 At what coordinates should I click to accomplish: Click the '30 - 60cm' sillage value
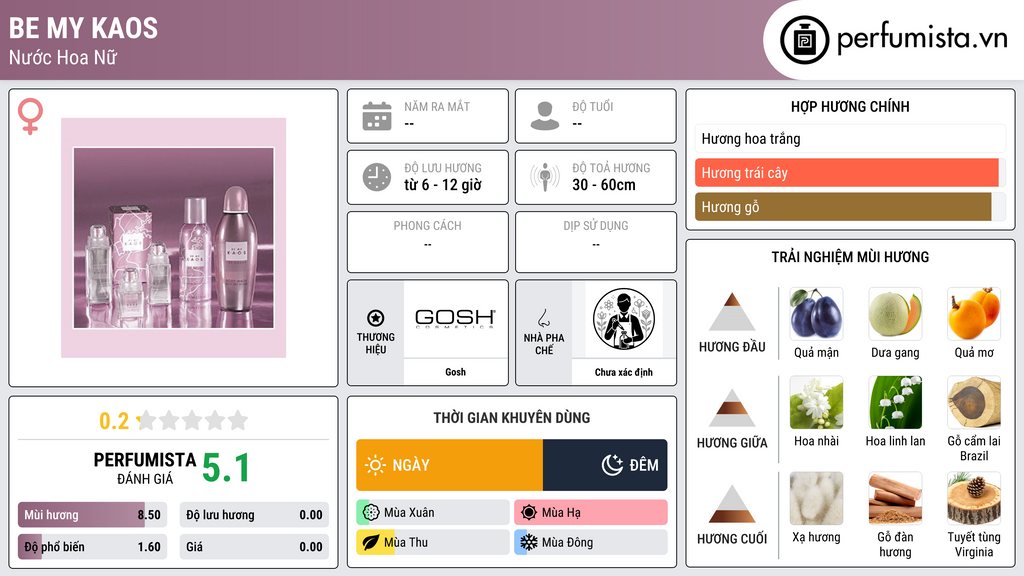point(604,185)
